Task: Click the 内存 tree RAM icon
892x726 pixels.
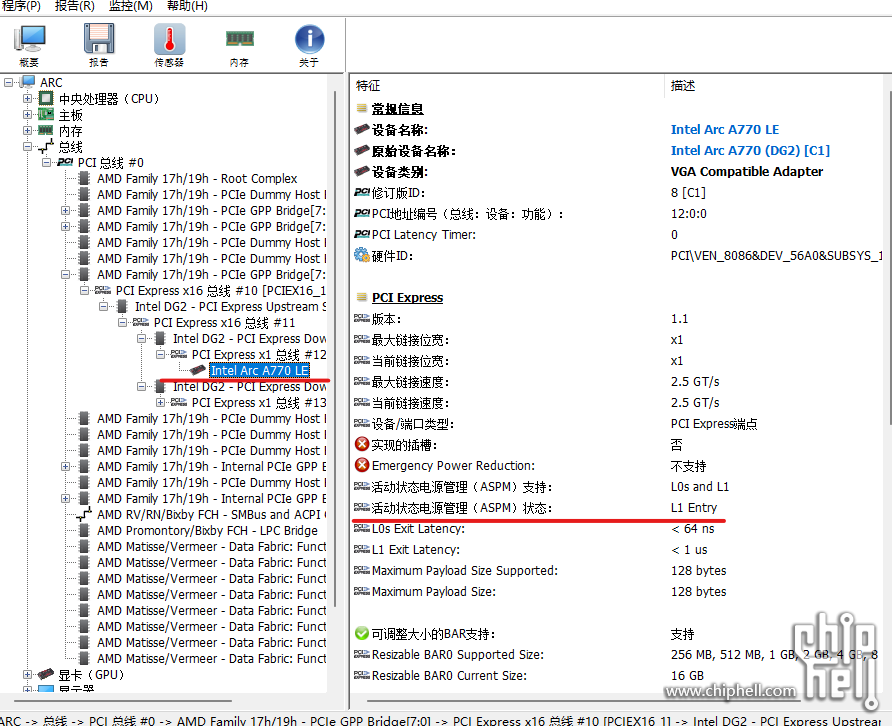Action: point(46,130)
